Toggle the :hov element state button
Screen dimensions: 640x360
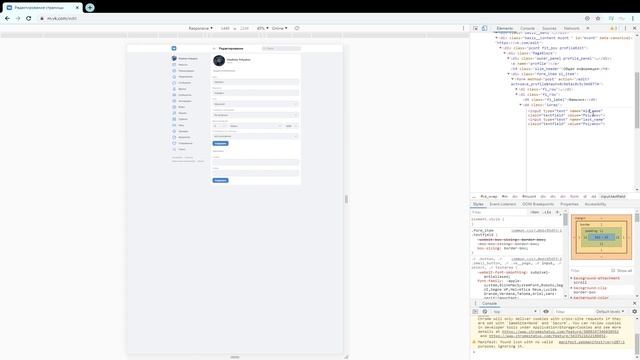tap(534, 212)
